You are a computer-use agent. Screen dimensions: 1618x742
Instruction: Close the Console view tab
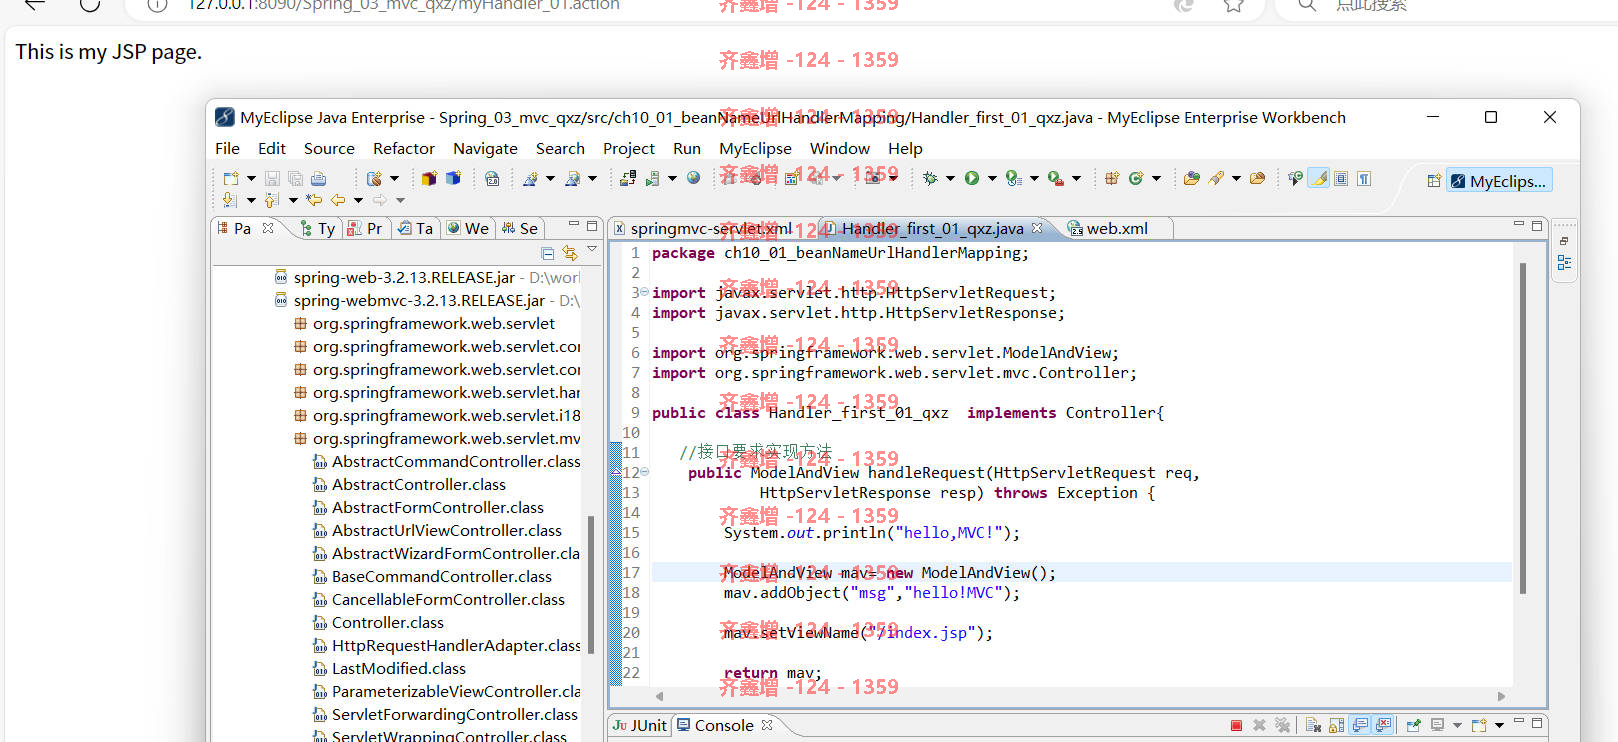pyautogui.click(x=767, y=725)
